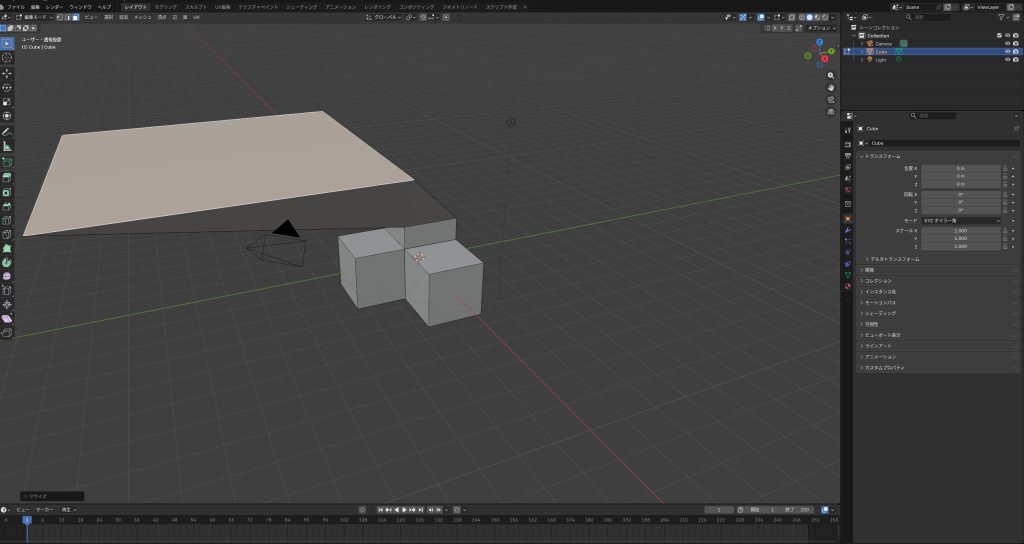Image resolution: width=1024 pixels, height=544 pixels.
Task: Select the Cursor tool in the left toolbar
Action: pyautogui.click(x=7, y=58)
